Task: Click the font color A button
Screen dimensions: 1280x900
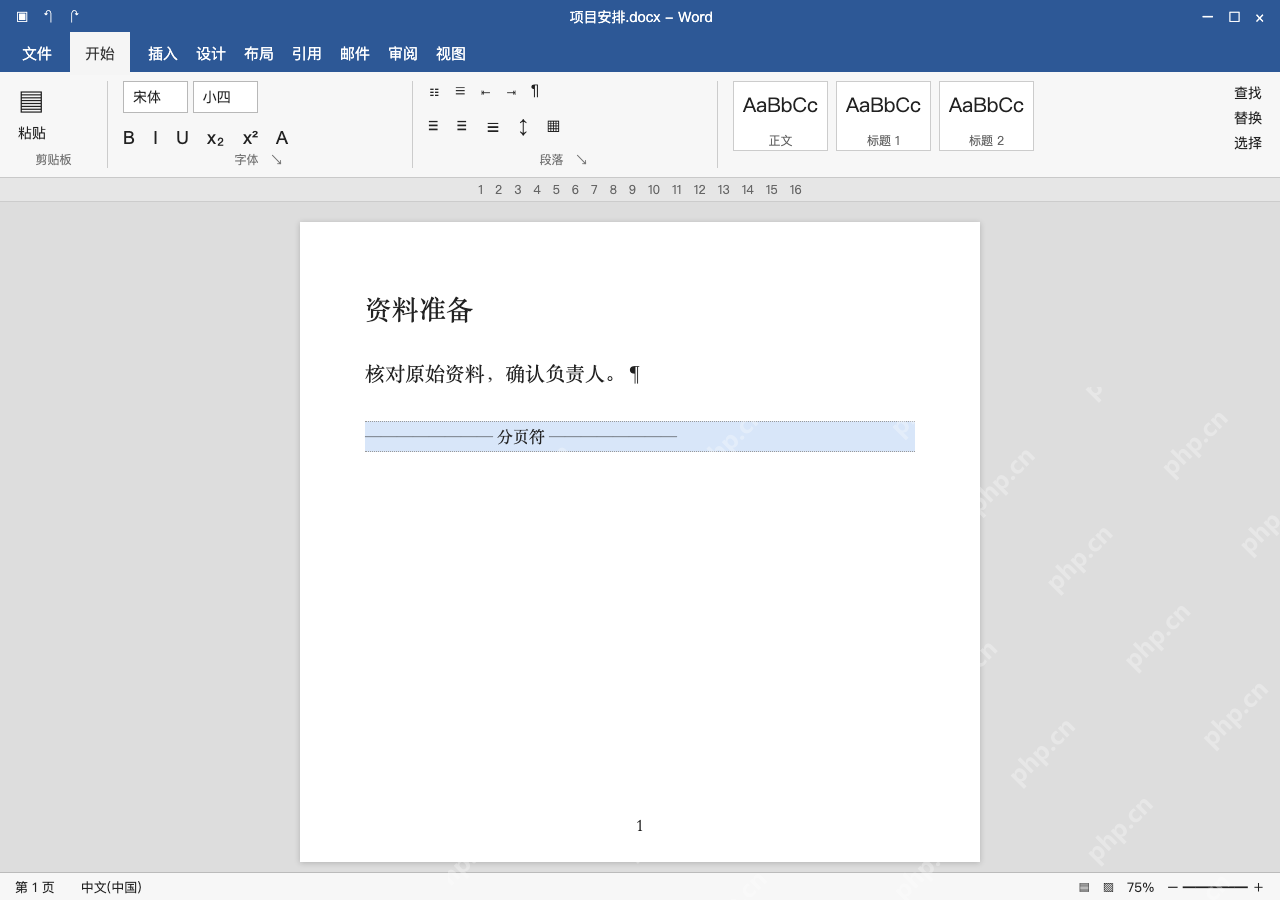Action: pos(282,138)
